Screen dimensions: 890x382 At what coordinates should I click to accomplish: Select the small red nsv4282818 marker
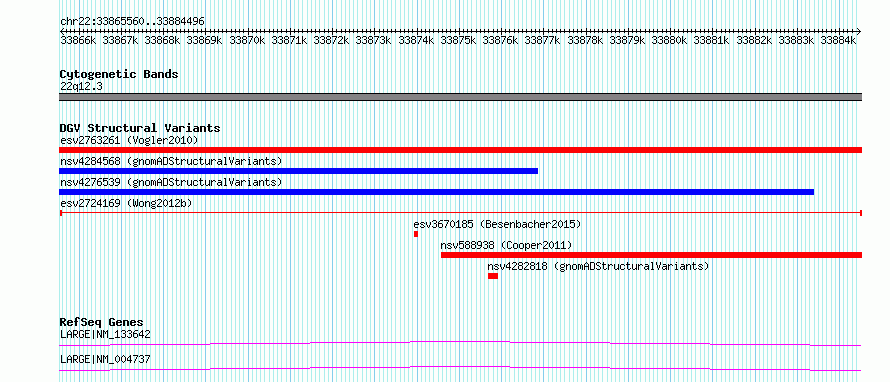(x=493, y=276)
